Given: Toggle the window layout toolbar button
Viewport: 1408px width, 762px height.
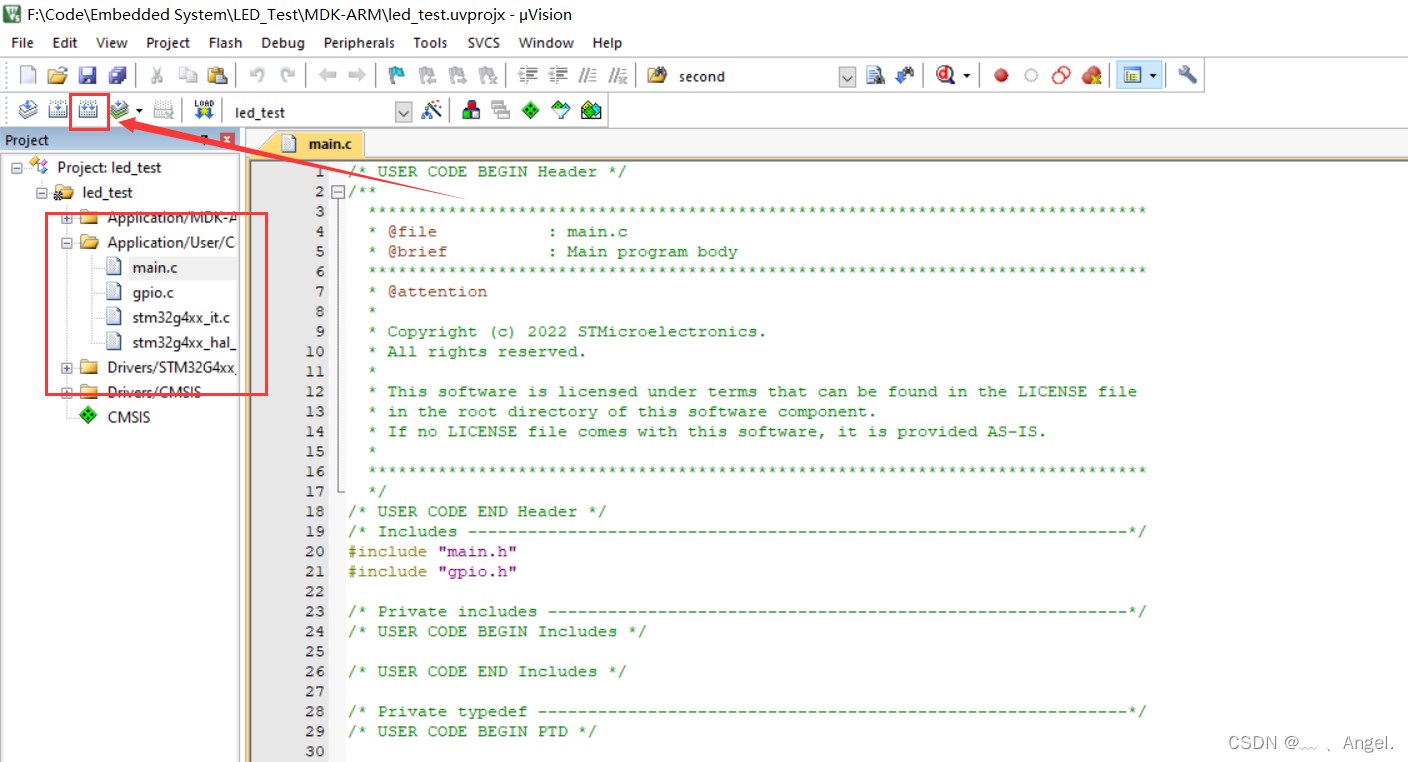Looking at the screenshot, I should tap(1132, 75).
